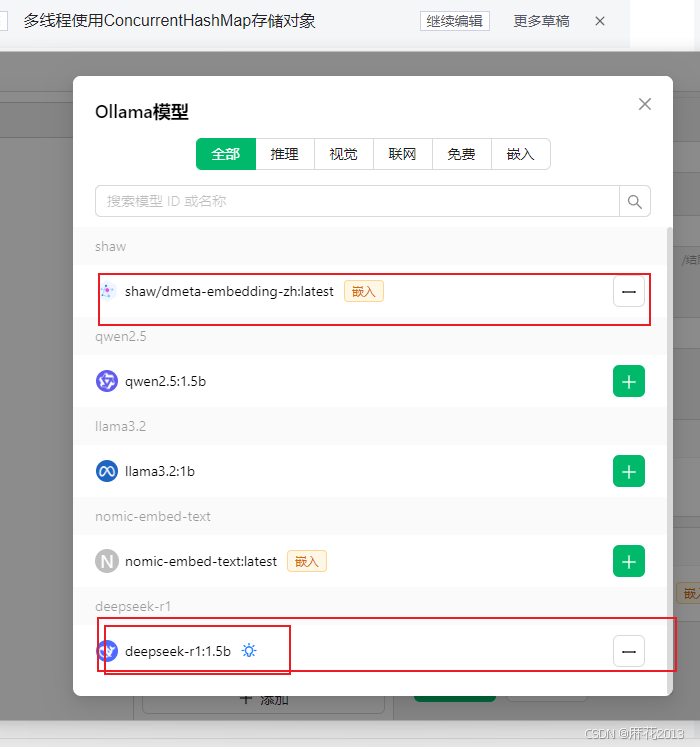Click the 嵌入 tag on nomic-embed-text:latest
The image size is (700, 747).
306,561
